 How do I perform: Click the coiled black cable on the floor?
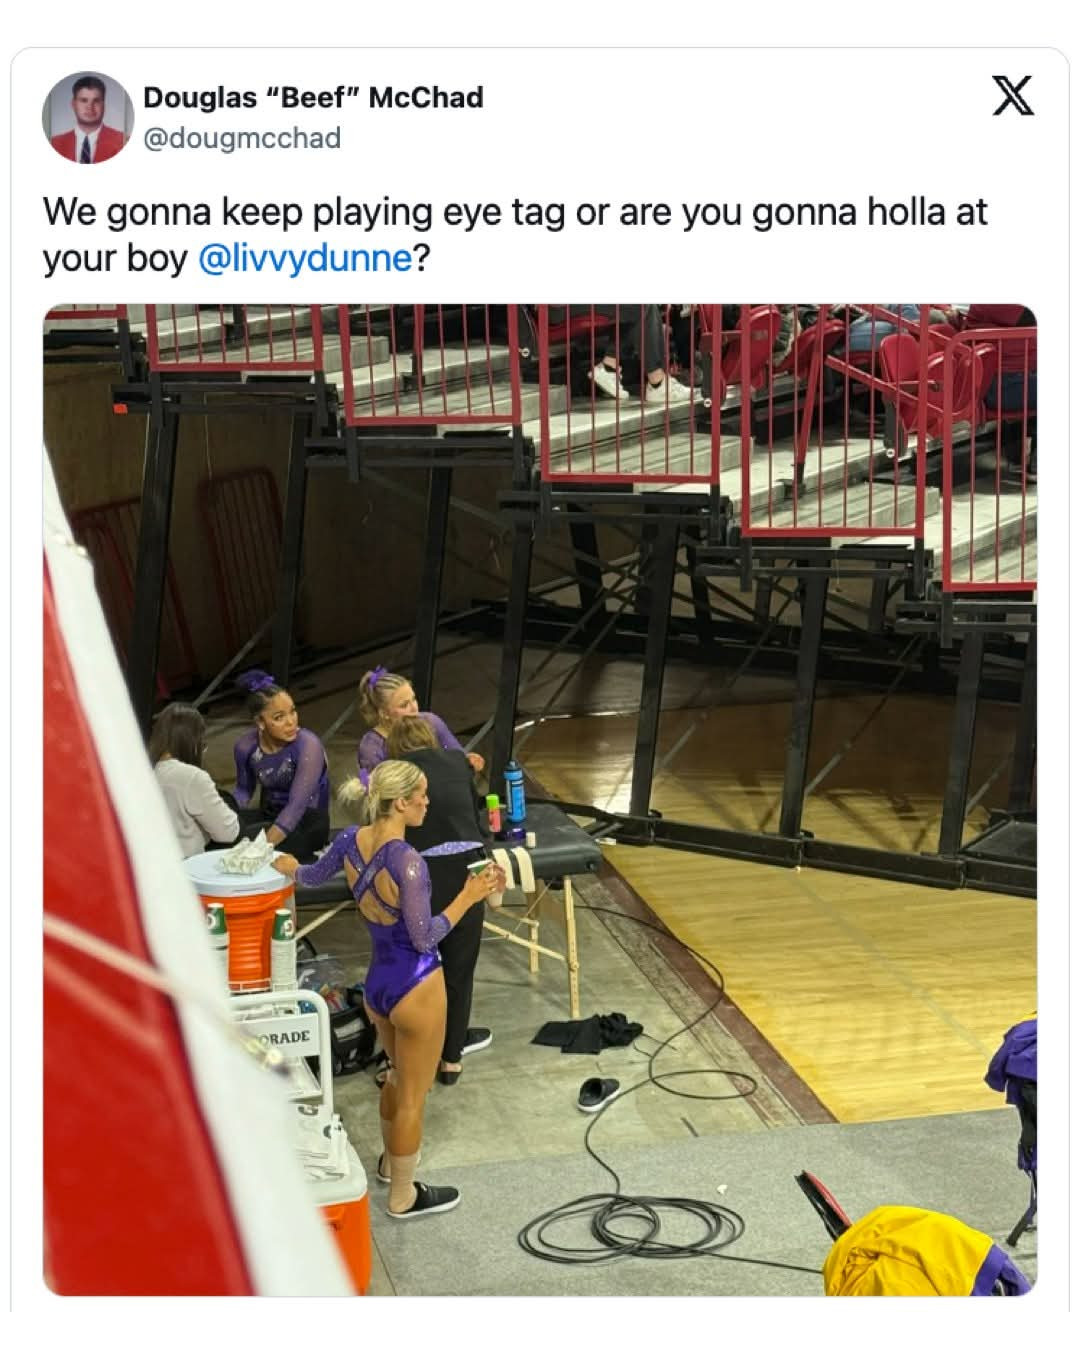[x=630, y=1225]
